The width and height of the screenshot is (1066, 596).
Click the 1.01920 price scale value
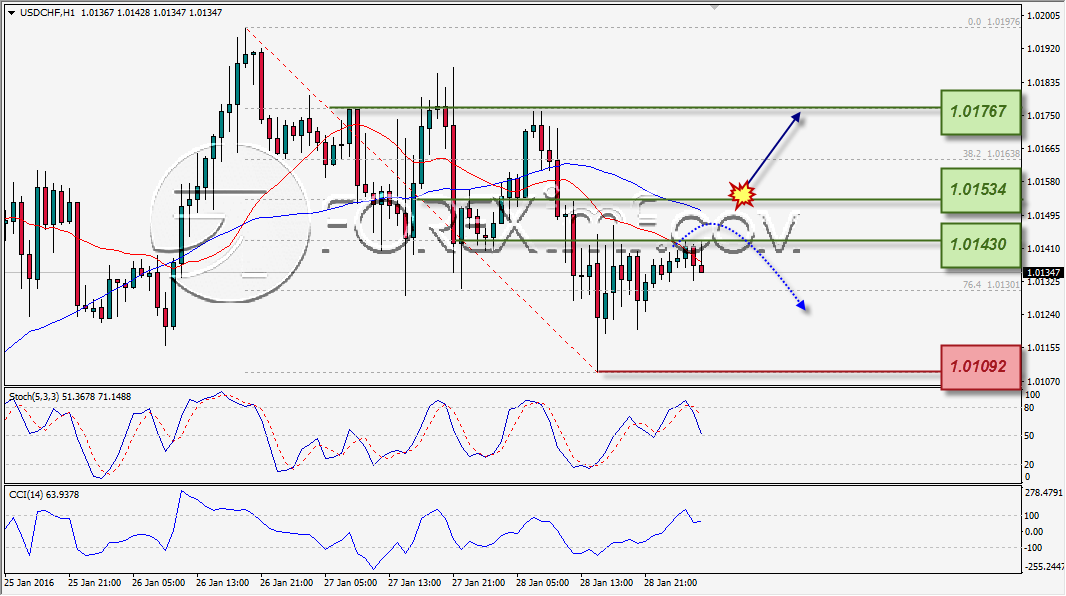tap(1043, 49)
